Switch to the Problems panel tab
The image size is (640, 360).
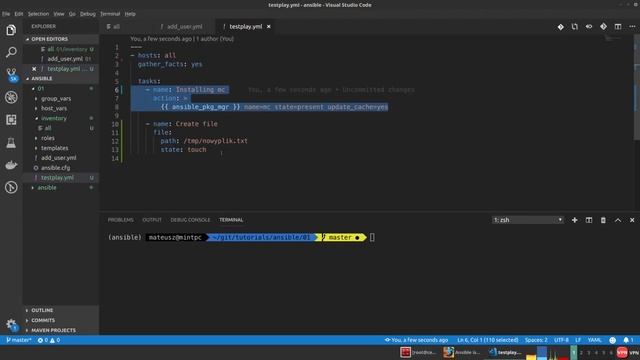(x=120, y=220)
